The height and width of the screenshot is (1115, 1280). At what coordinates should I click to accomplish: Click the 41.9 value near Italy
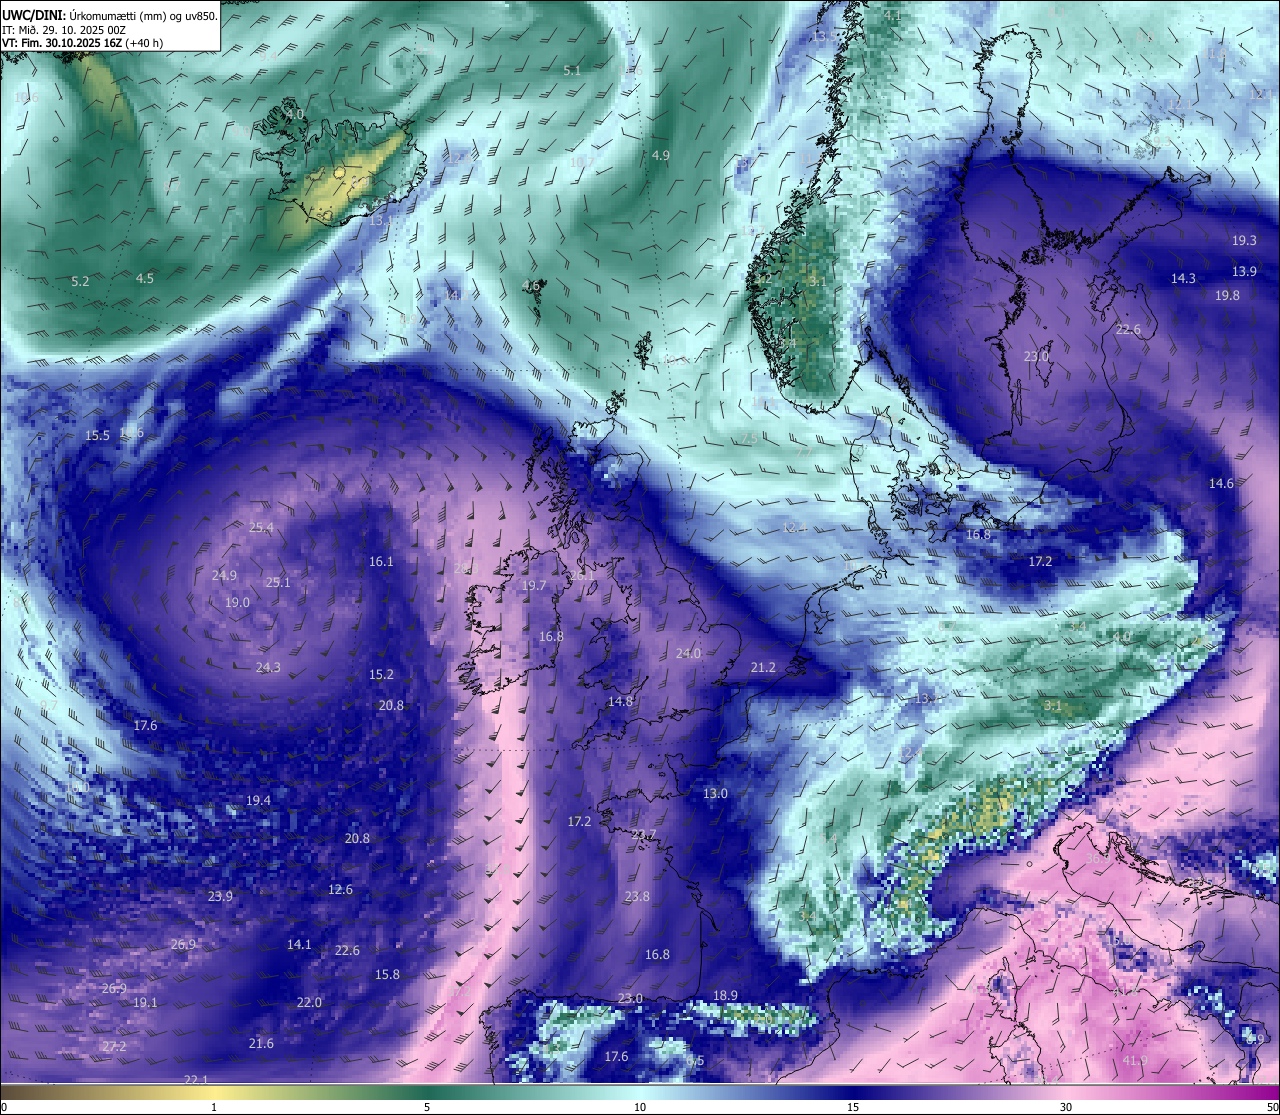[x=1135, y=1061]
